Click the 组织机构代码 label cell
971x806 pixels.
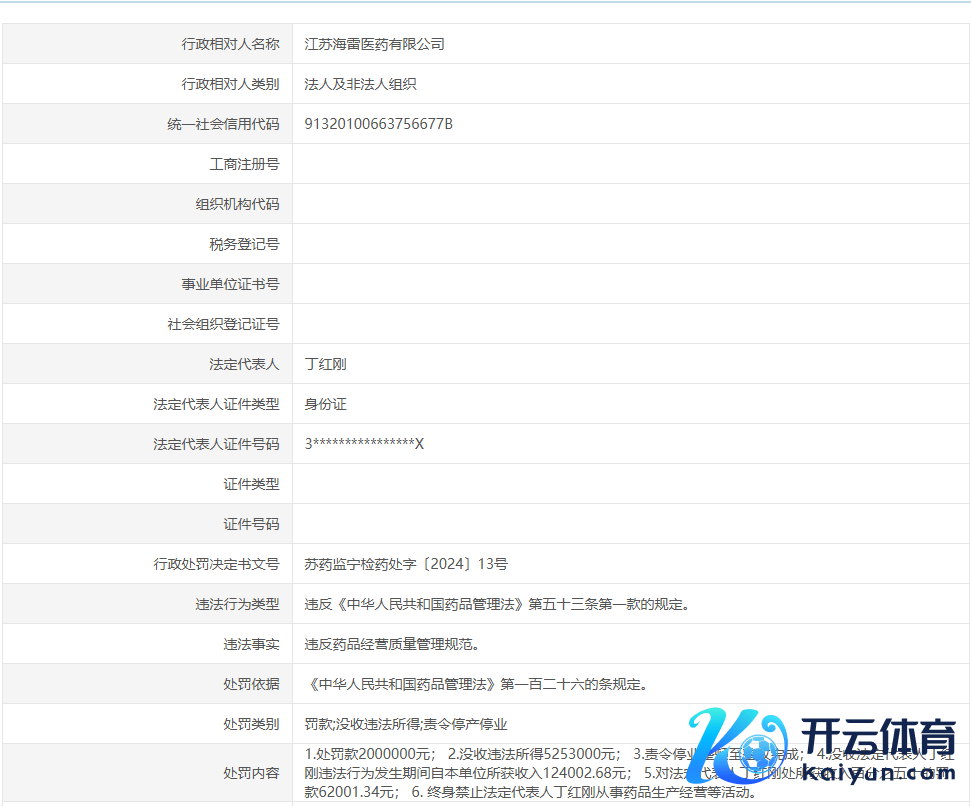coord(237,204)
